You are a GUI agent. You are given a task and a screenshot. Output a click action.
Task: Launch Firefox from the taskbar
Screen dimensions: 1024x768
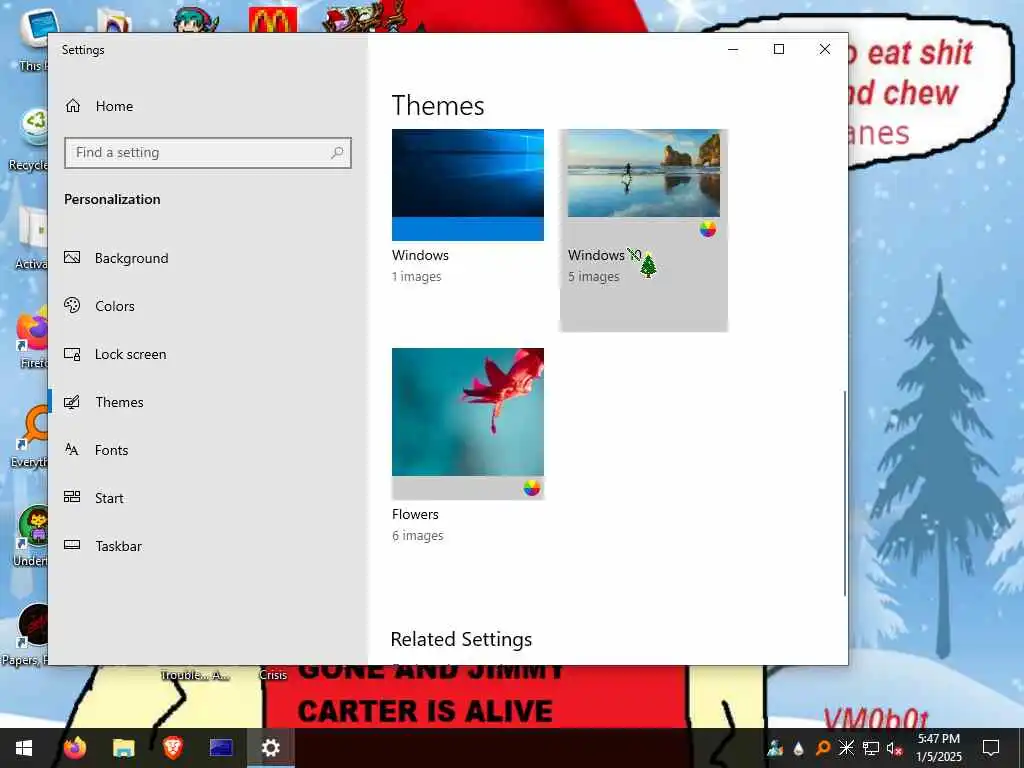(74, 748)
